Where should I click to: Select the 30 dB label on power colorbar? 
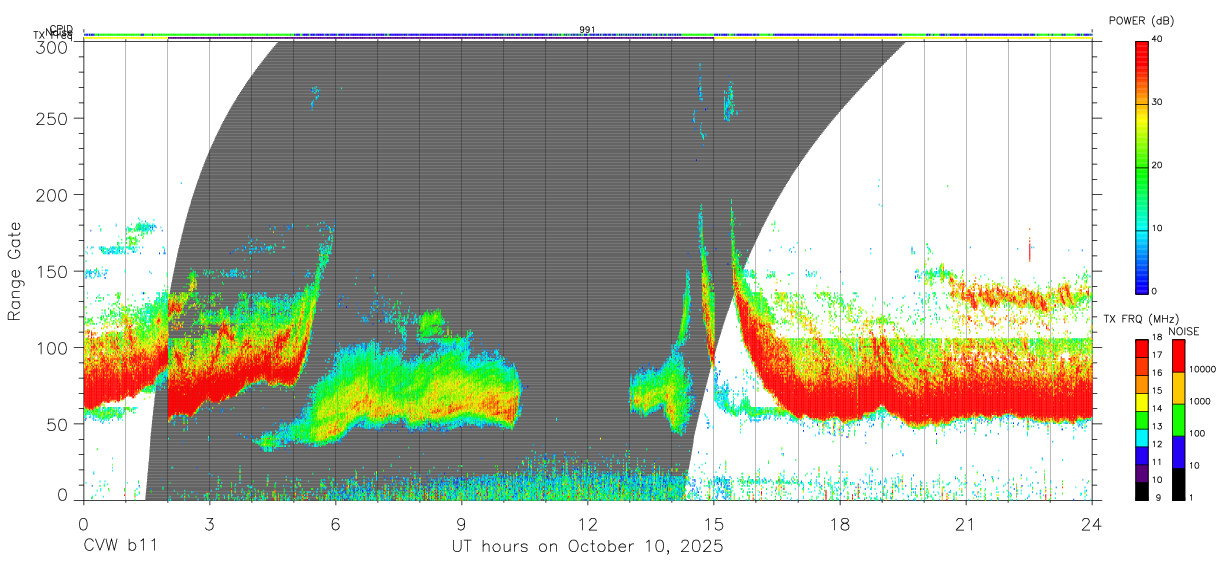click(1157, 103)
